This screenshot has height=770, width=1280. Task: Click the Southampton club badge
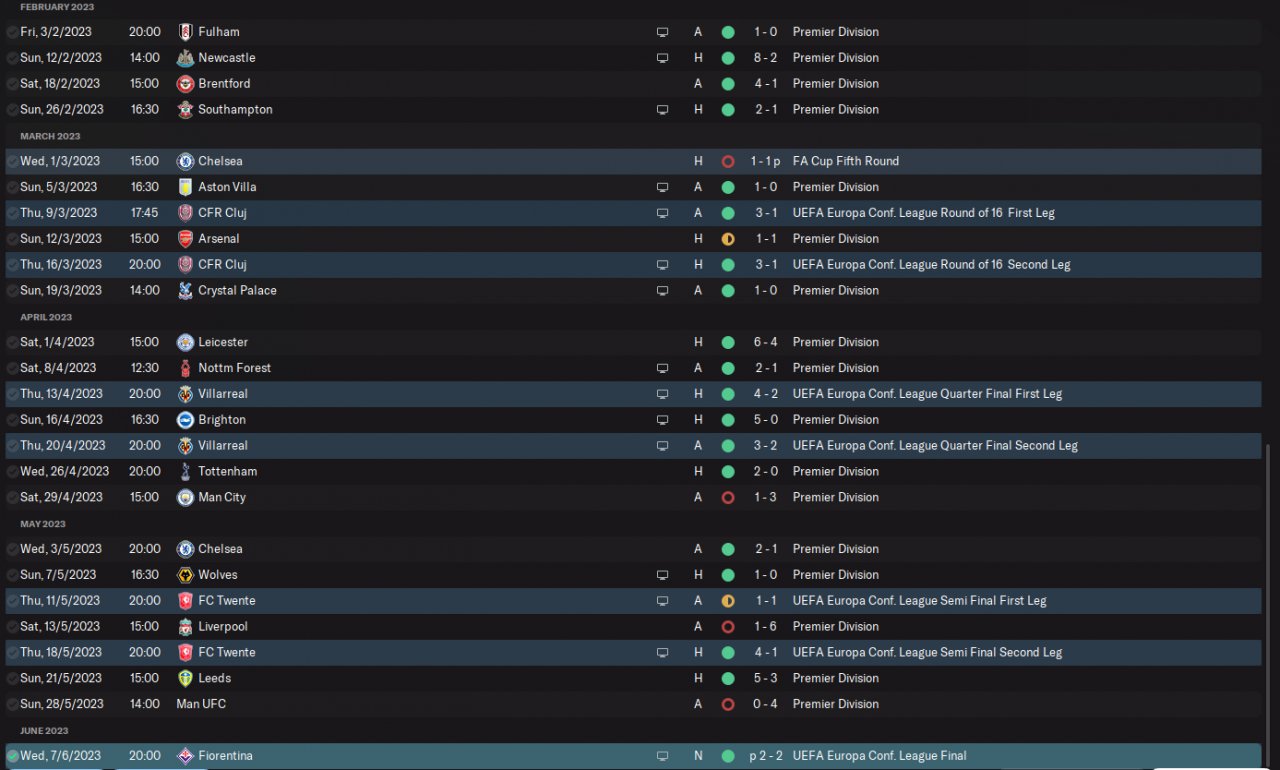185,110
